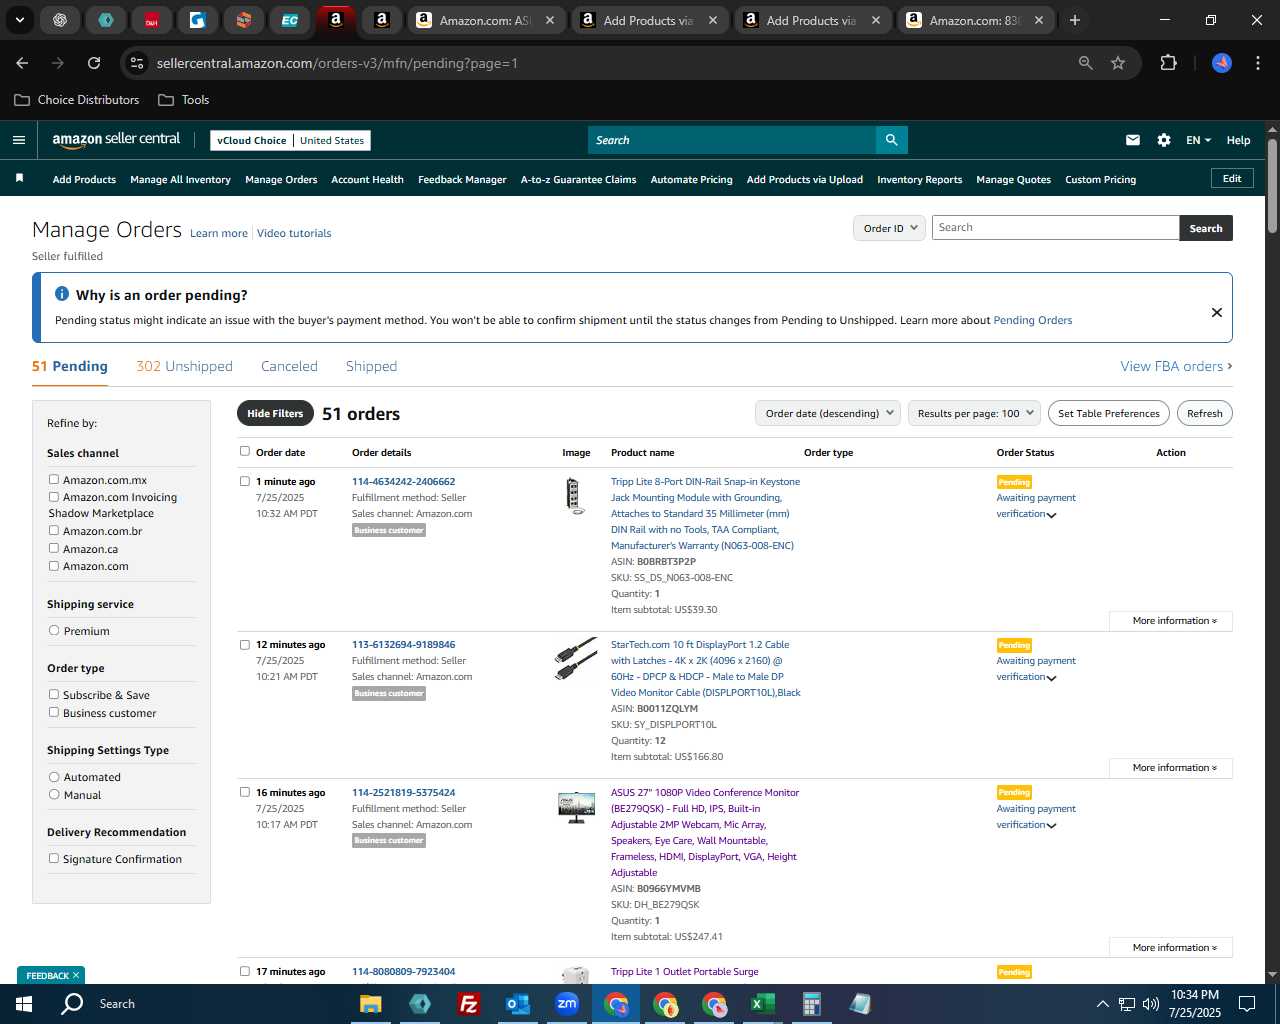Expand More information for StarTech DisplayPort order
The image size is (1280, 1024).
pyautogui.click(x=1171, y=768)
